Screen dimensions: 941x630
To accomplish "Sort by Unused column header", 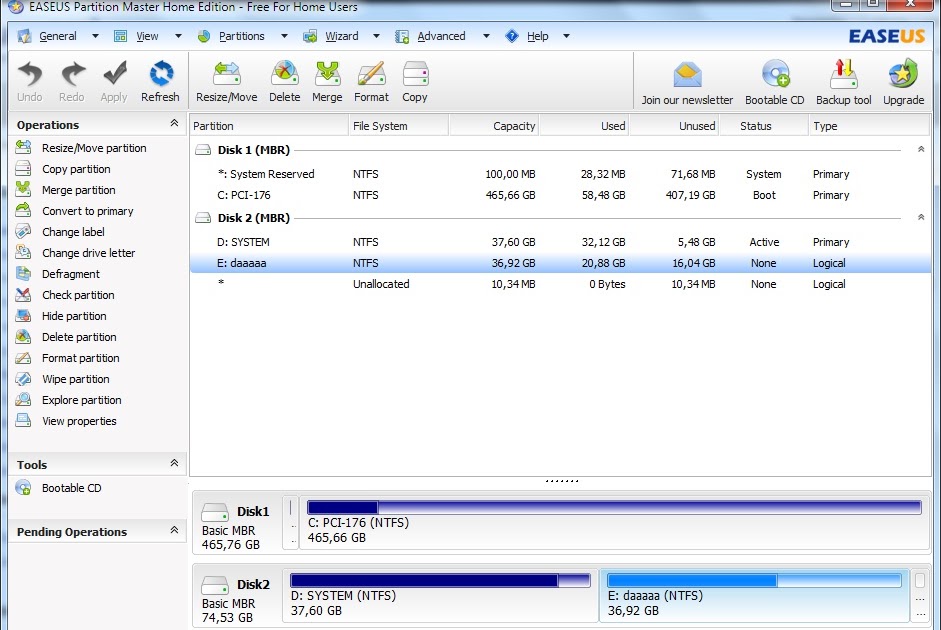I will click(674, 126).
